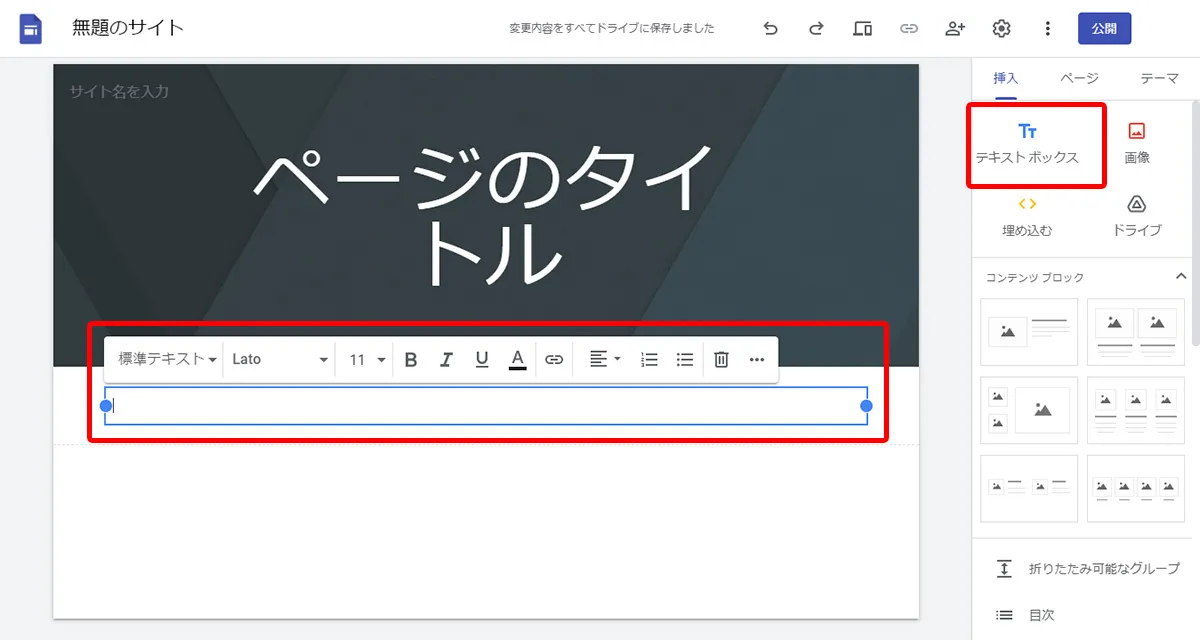Viewport: 1200px width, 640px height.
Task: Click the undo arrow in the top bar
Action: coord(770,28)
